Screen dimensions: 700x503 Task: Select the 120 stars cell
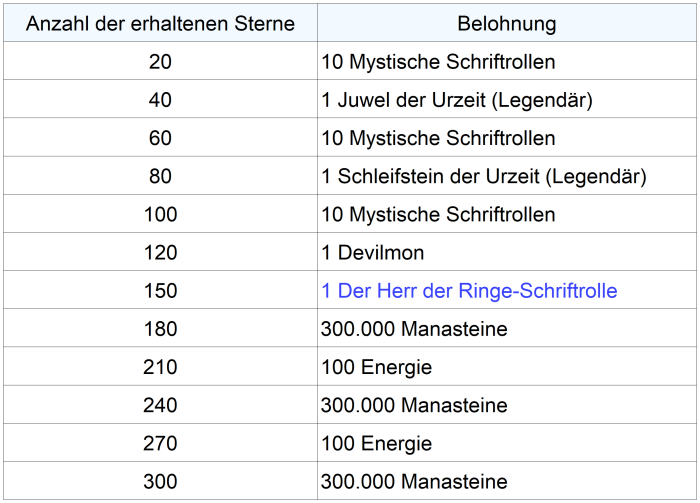coord(160,253)
